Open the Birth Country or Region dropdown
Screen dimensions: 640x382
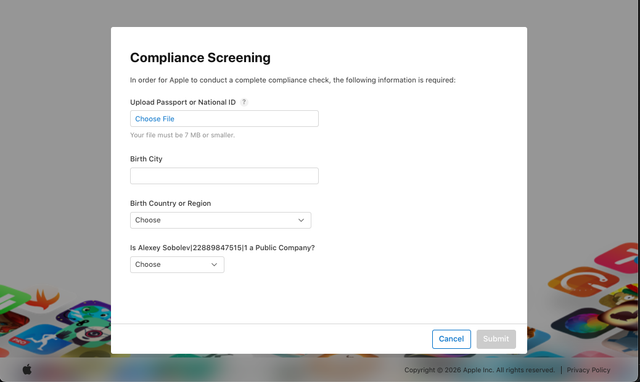tap(220, 220)
